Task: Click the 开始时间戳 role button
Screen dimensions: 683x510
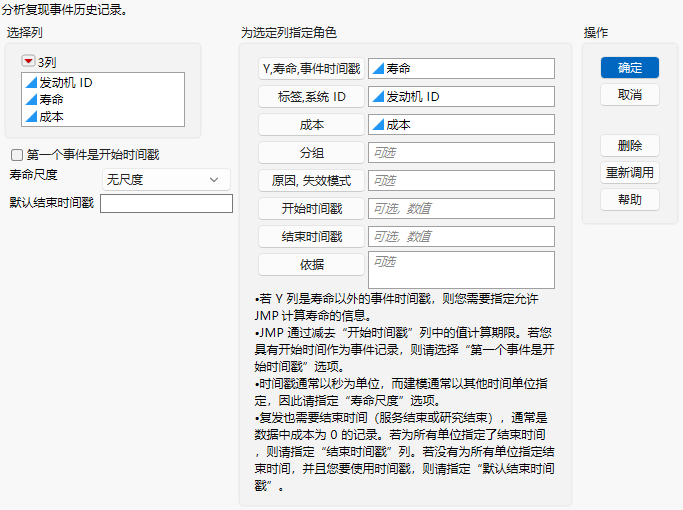Action: 311,208
